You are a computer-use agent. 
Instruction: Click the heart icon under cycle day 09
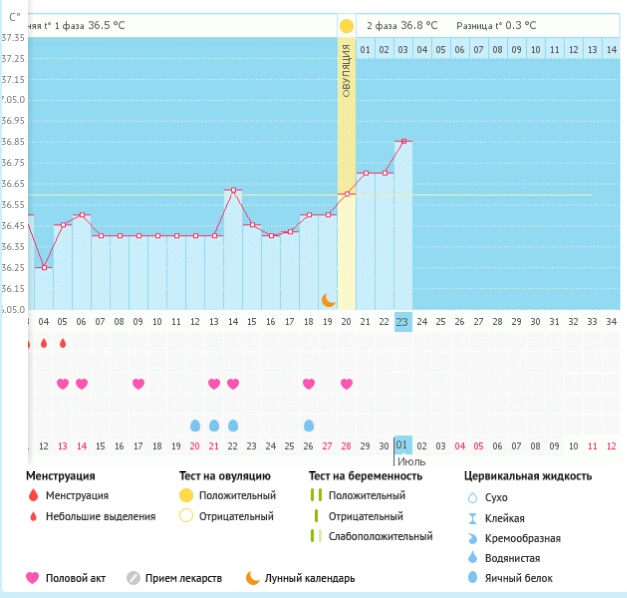(x=138, y=384)
